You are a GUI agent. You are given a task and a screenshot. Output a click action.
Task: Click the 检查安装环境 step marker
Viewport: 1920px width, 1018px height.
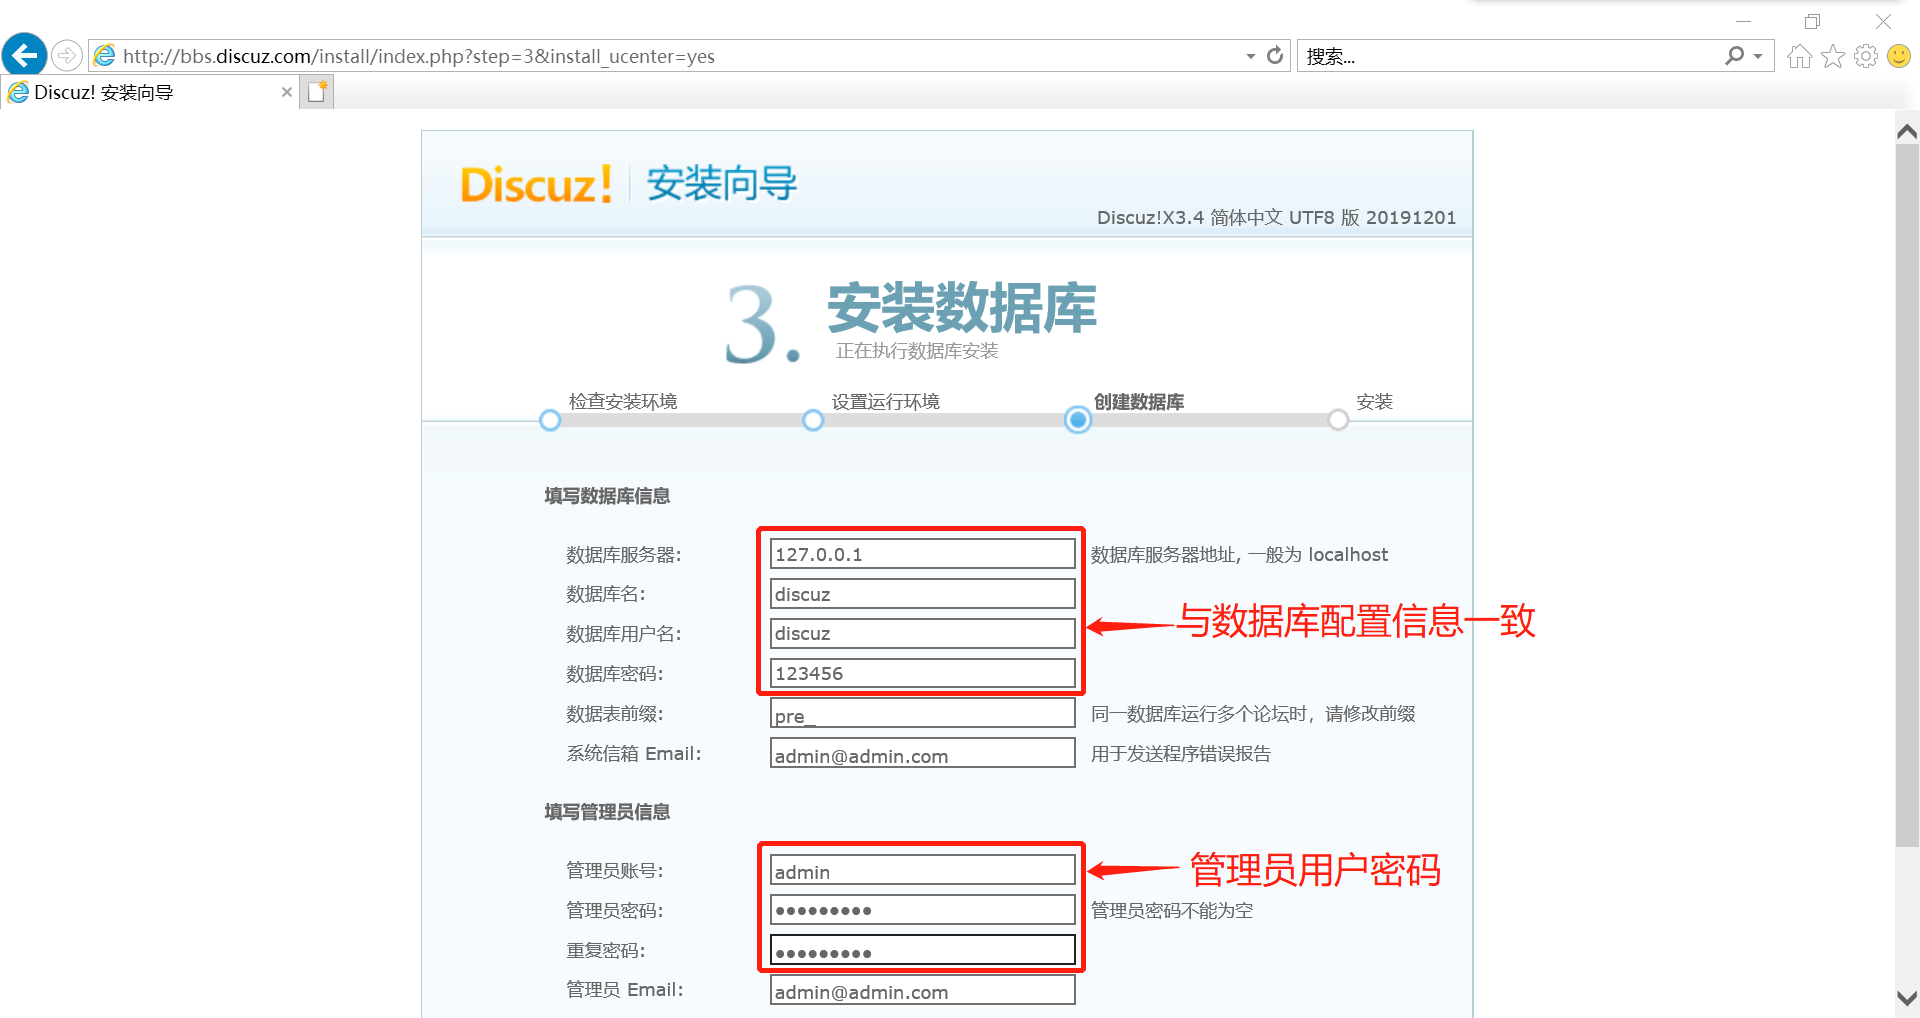coord(550,420)
